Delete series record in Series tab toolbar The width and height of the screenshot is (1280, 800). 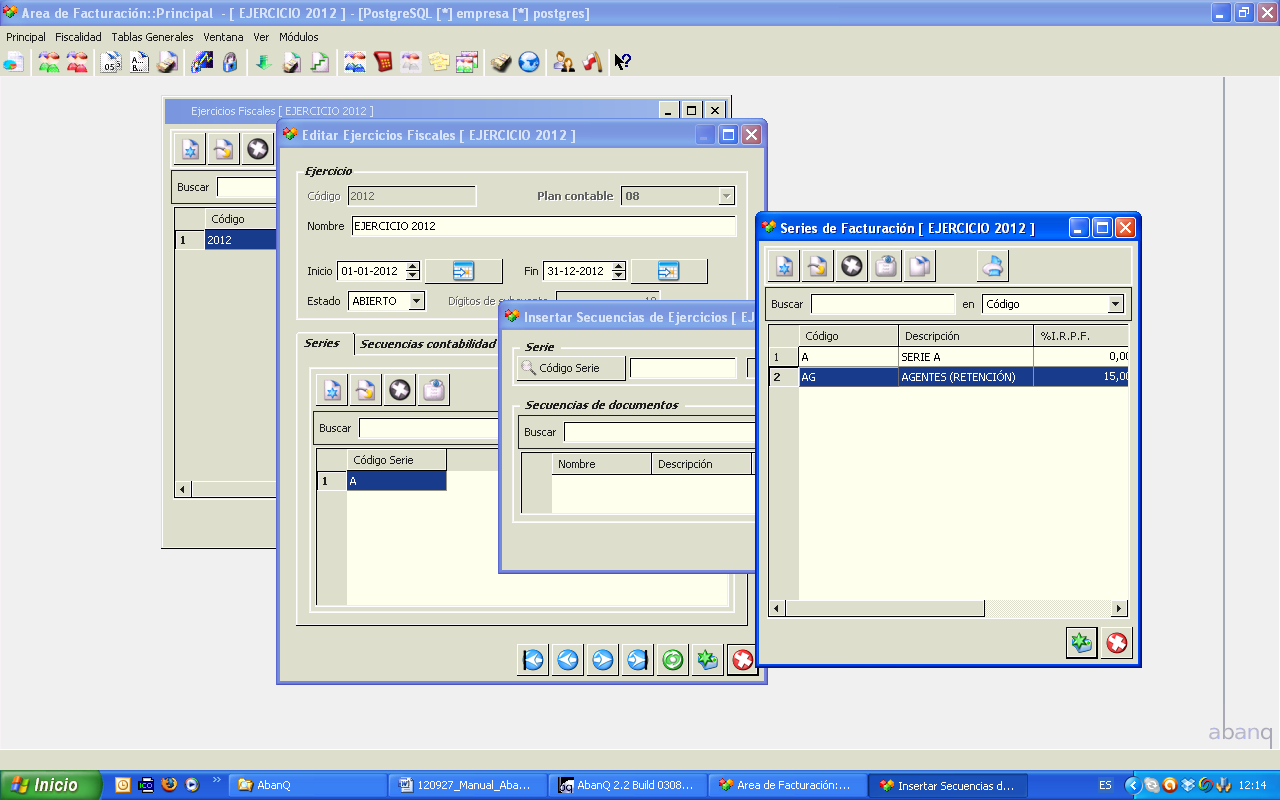pyautogui.click(x=400, y=390)
